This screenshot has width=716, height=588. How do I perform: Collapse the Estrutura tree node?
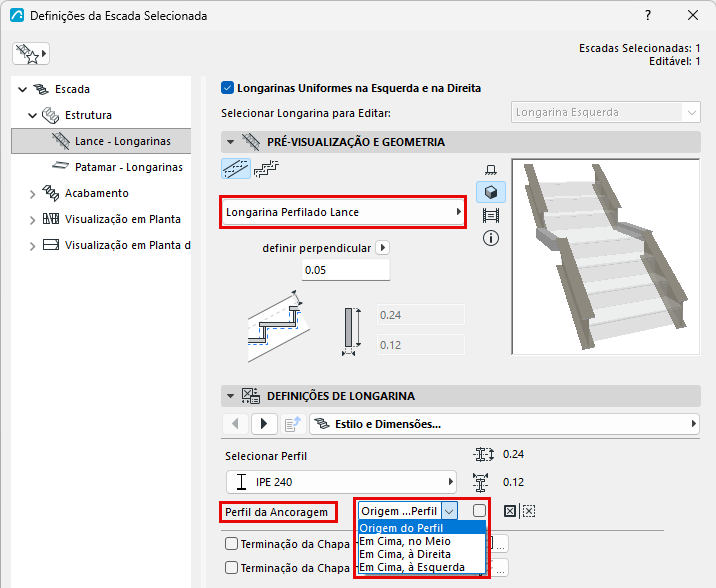(32, 116)
